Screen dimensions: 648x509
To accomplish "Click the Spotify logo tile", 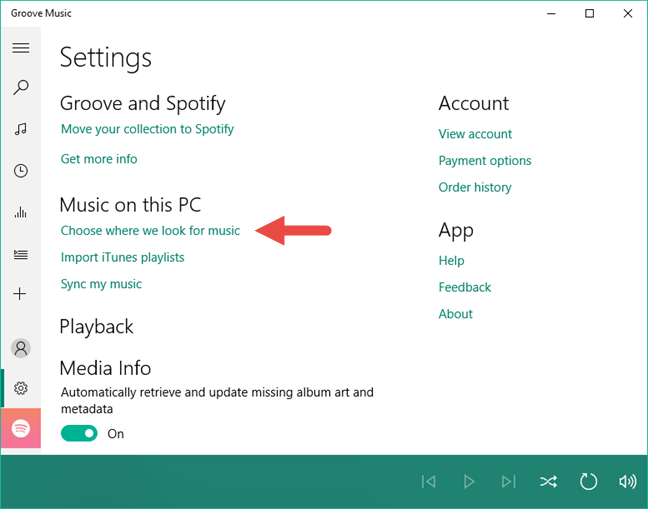I will point(21,428).
